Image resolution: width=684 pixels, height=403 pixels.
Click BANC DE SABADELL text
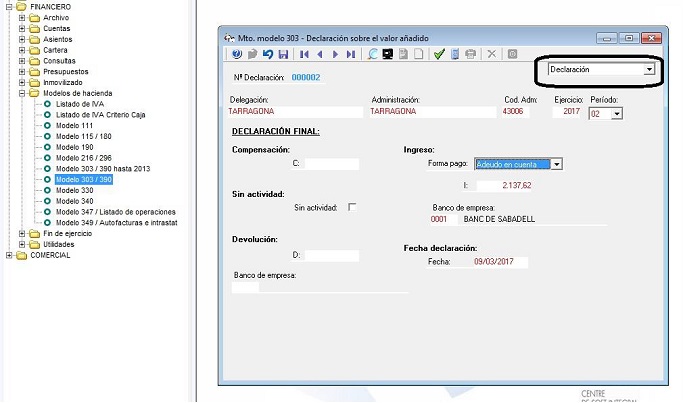pos(499,219)
